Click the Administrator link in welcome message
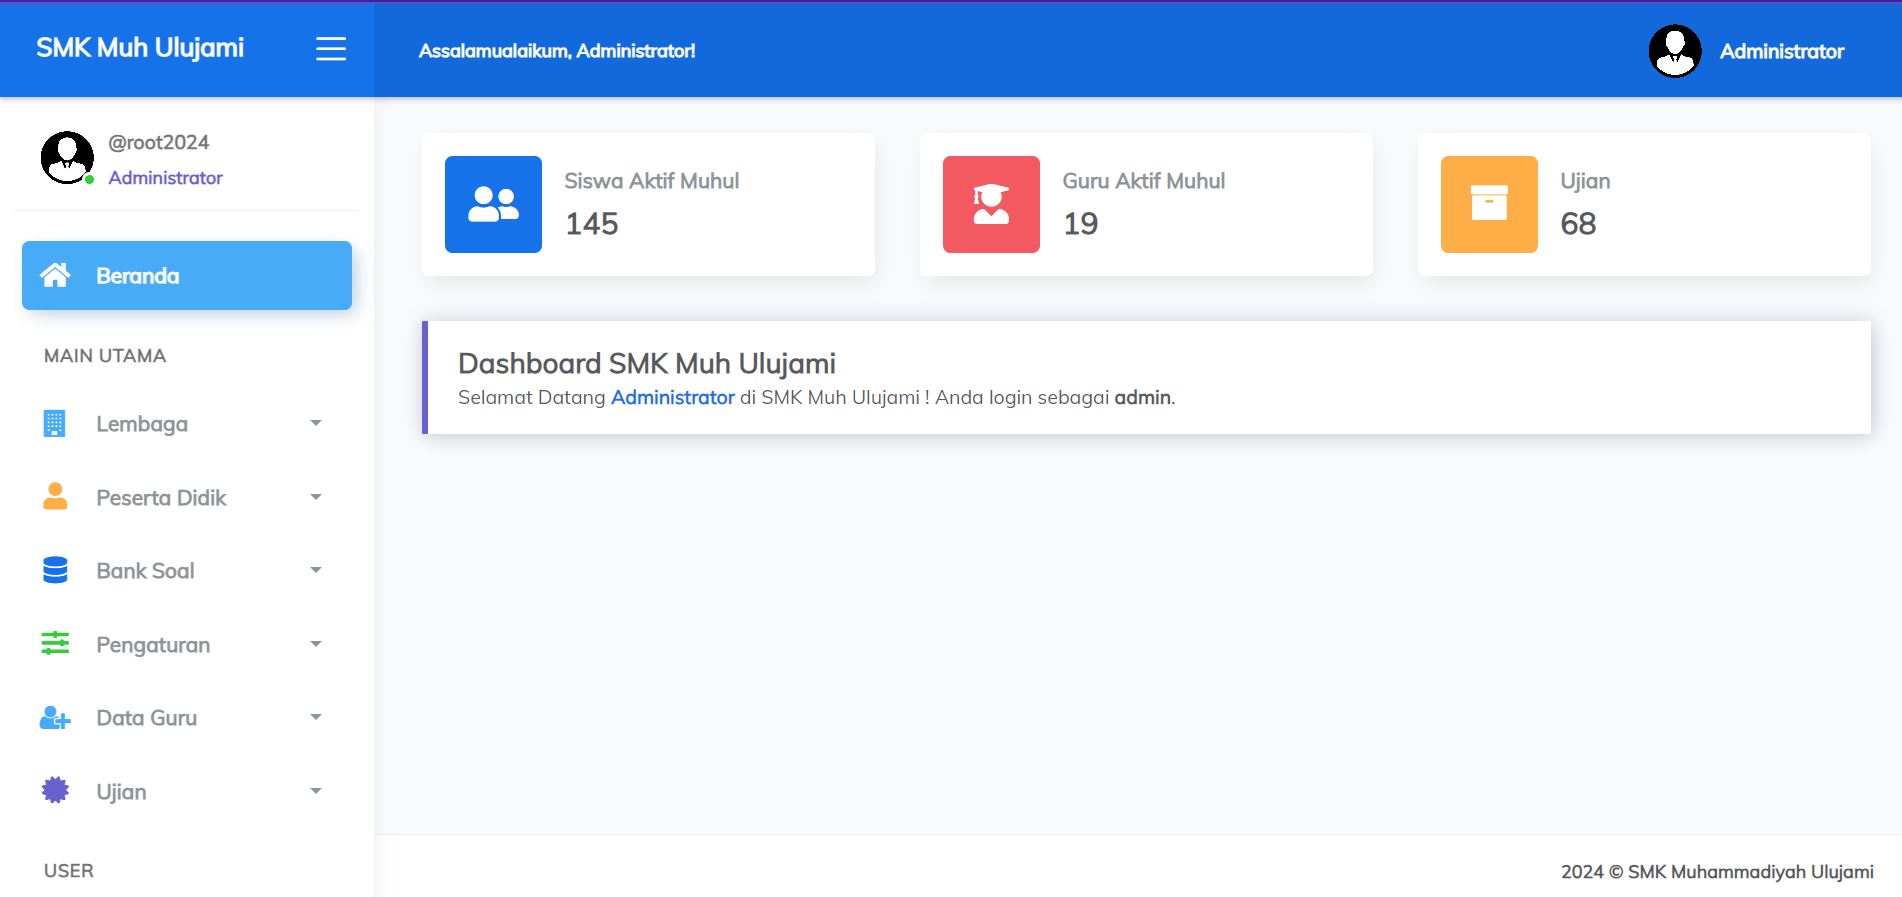 (x=672, y=398)
